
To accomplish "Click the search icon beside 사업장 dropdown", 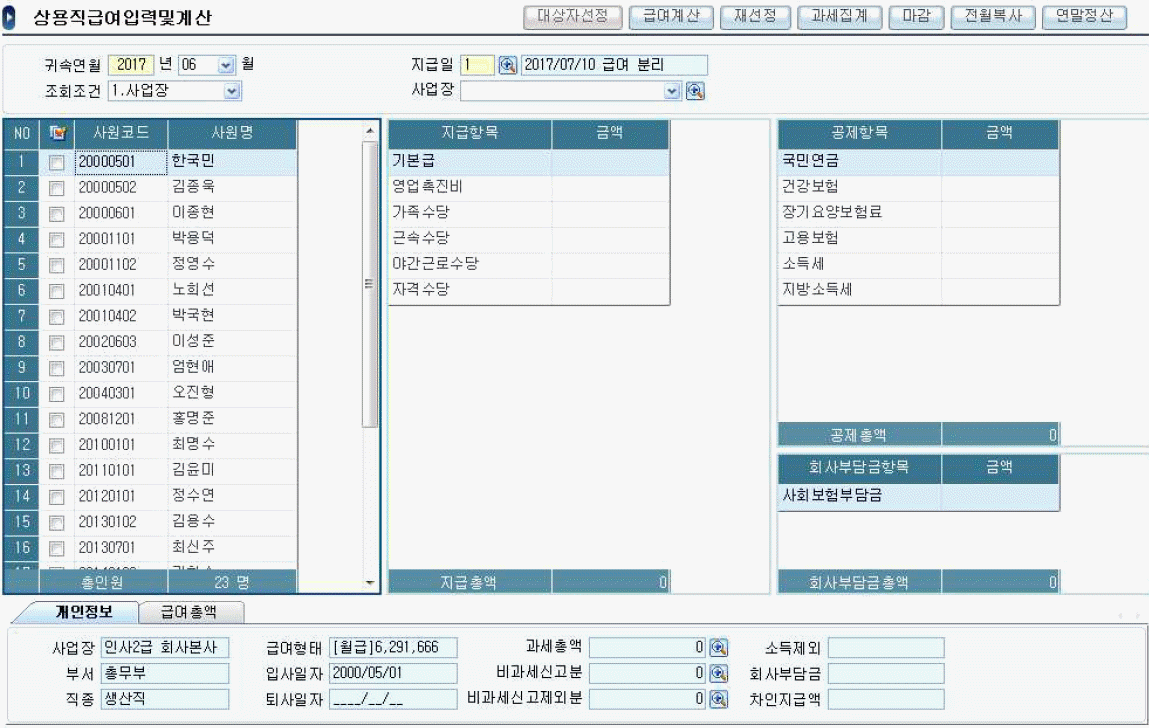I will pyautogui.click(x=696, y=91).
